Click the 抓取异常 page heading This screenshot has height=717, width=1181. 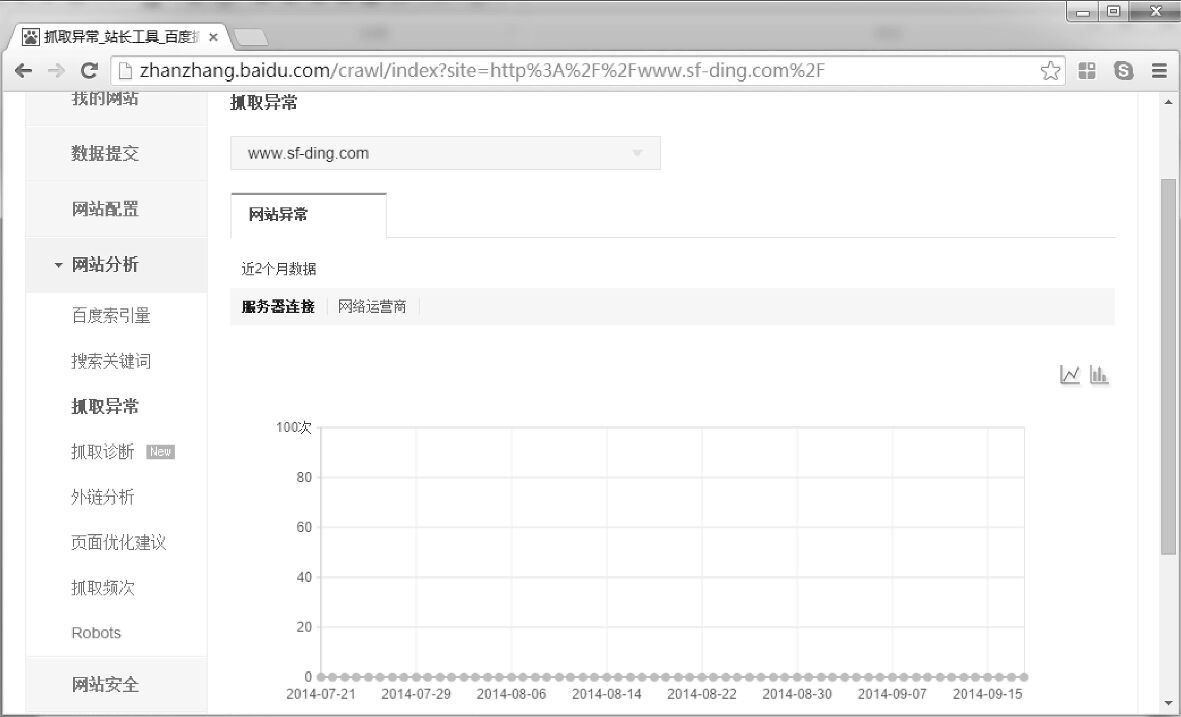tap(264, 103)
